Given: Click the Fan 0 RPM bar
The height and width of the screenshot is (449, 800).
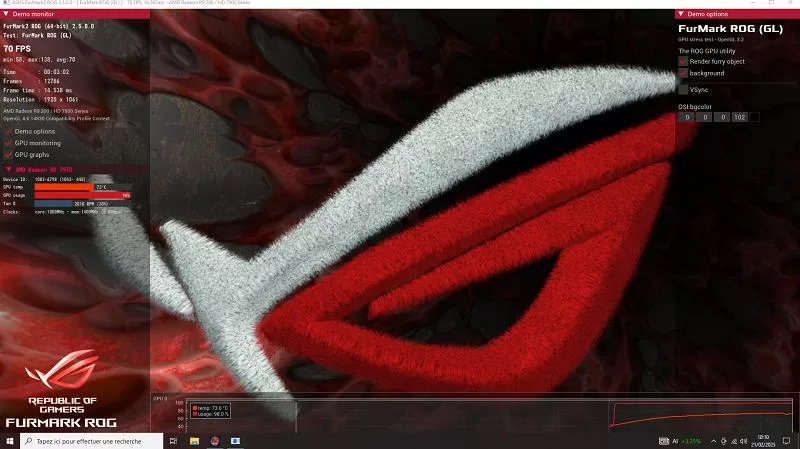Looking at the screenshot, I should (x=82, y=204).
